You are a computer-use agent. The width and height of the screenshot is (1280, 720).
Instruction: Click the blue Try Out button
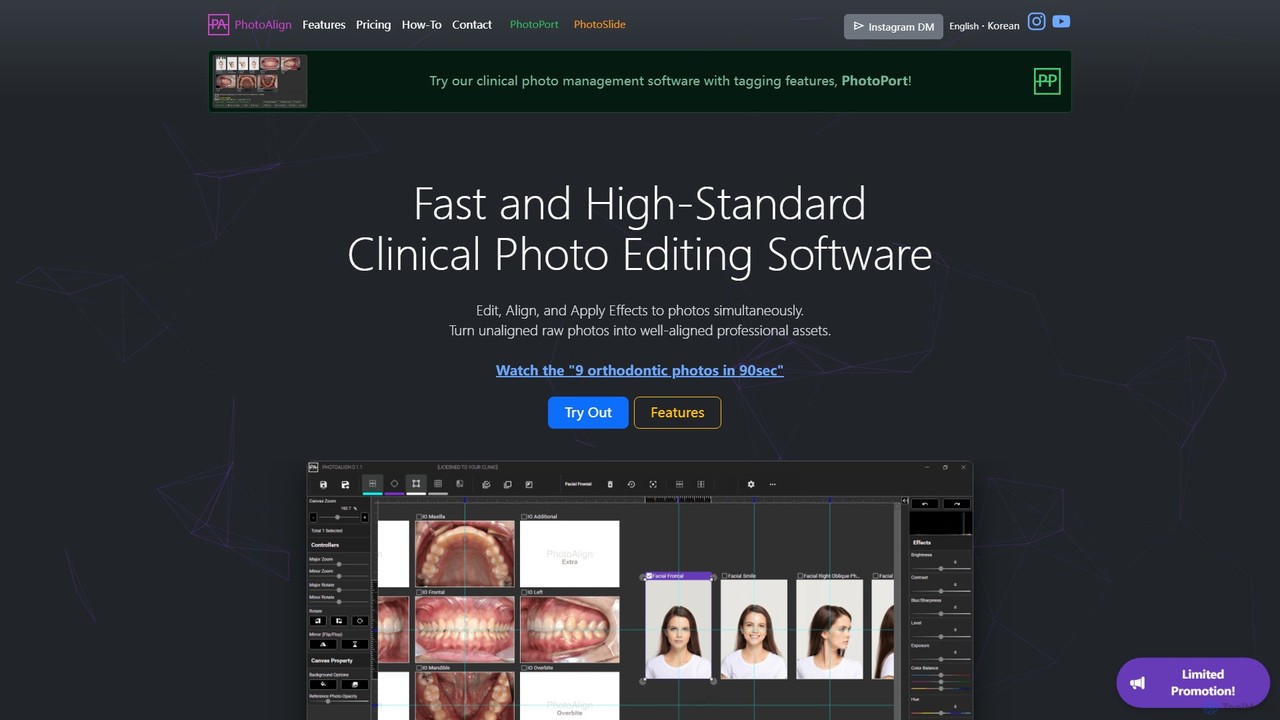(x=588, y=412)
